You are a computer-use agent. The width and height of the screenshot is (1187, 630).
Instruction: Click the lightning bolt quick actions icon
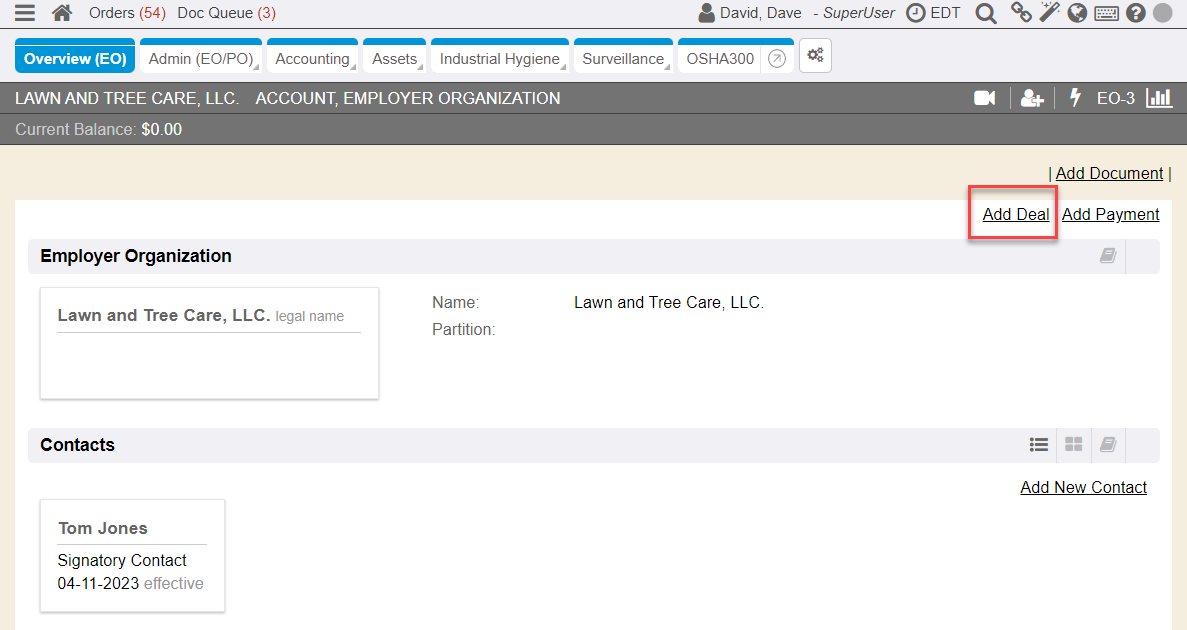(1076, 98)
